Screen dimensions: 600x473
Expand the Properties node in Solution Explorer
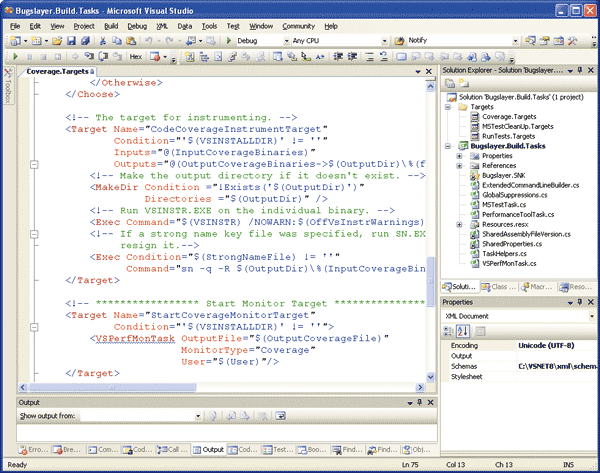[x=459, y=156]
